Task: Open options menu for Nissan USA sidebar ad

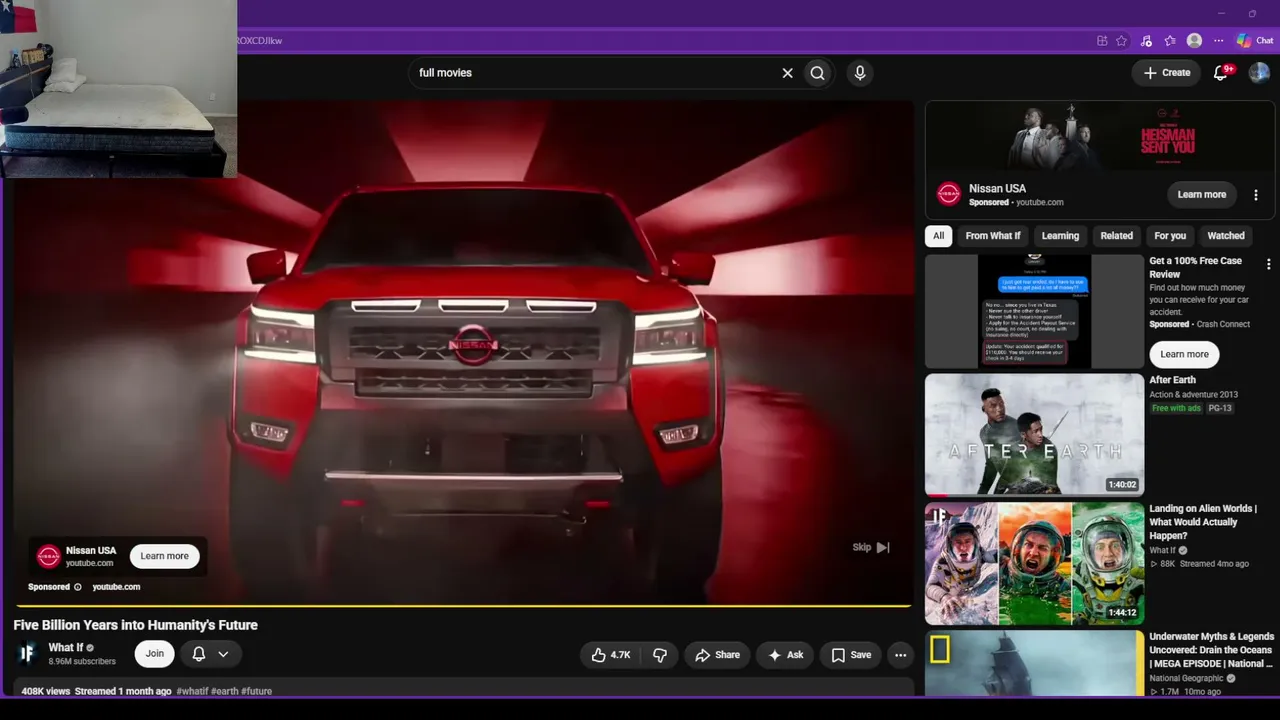Action: click(1256, 195)
